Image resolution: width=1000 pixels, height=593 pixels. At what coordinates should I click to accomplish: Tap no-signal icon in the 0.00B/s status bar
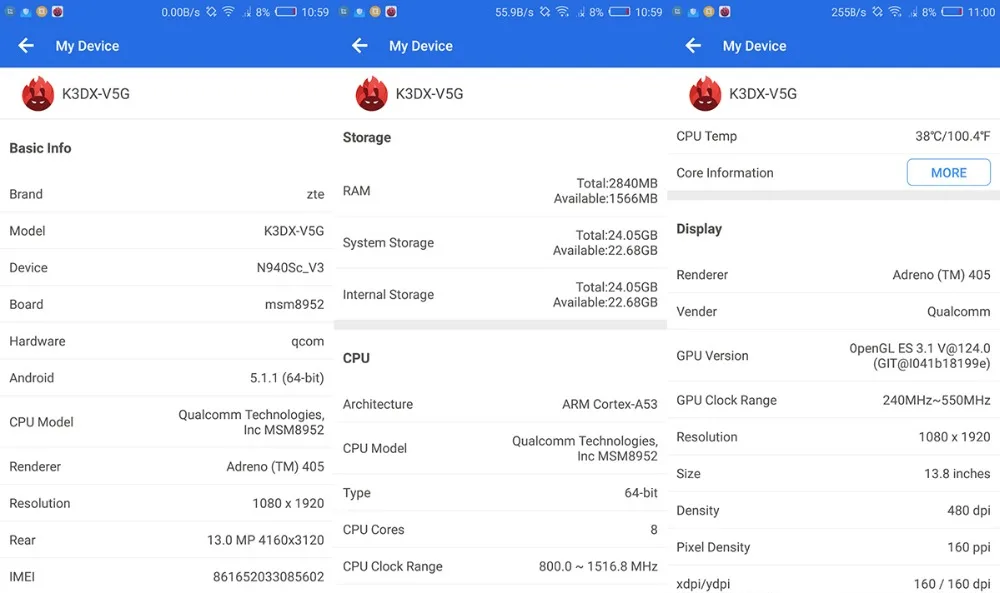tap(247, 11)
